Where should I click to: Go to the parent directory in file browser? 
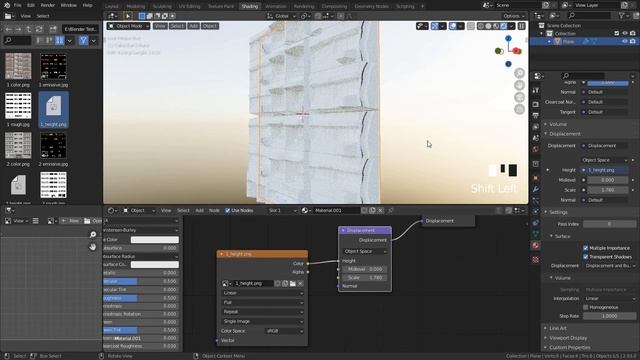pos(29,29)
